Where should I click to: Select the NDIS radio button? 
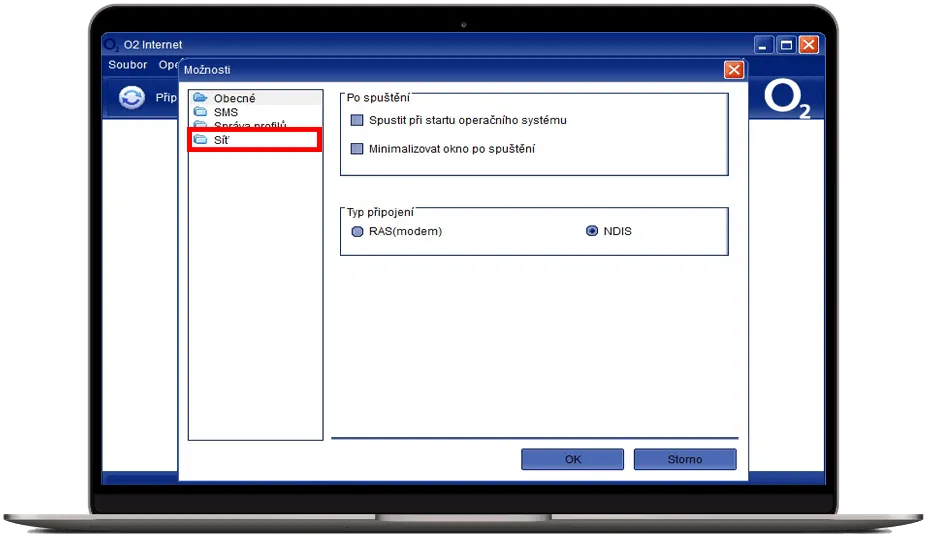click(x=592, y=231)
